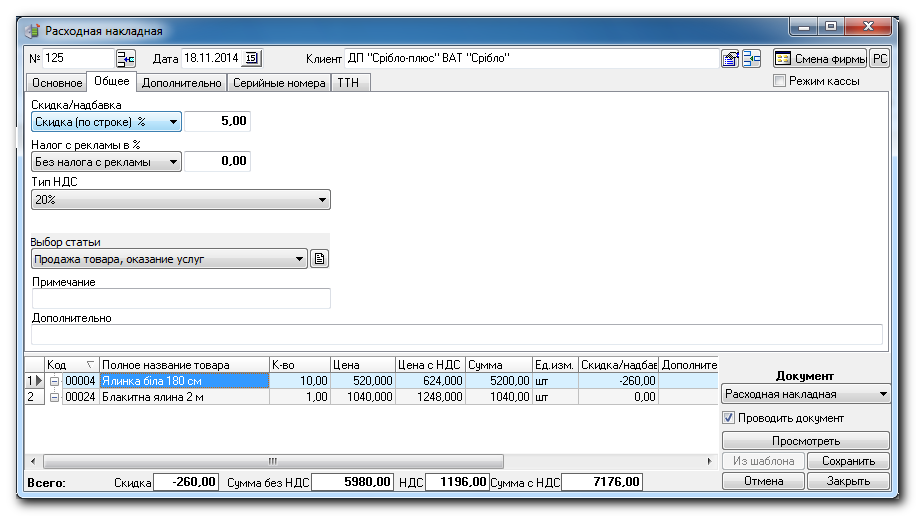The height and width of the screenshot is (516, 916).
Task: Open the Продажа товара, оказание услуг dropdown
Action: (169, 259)
